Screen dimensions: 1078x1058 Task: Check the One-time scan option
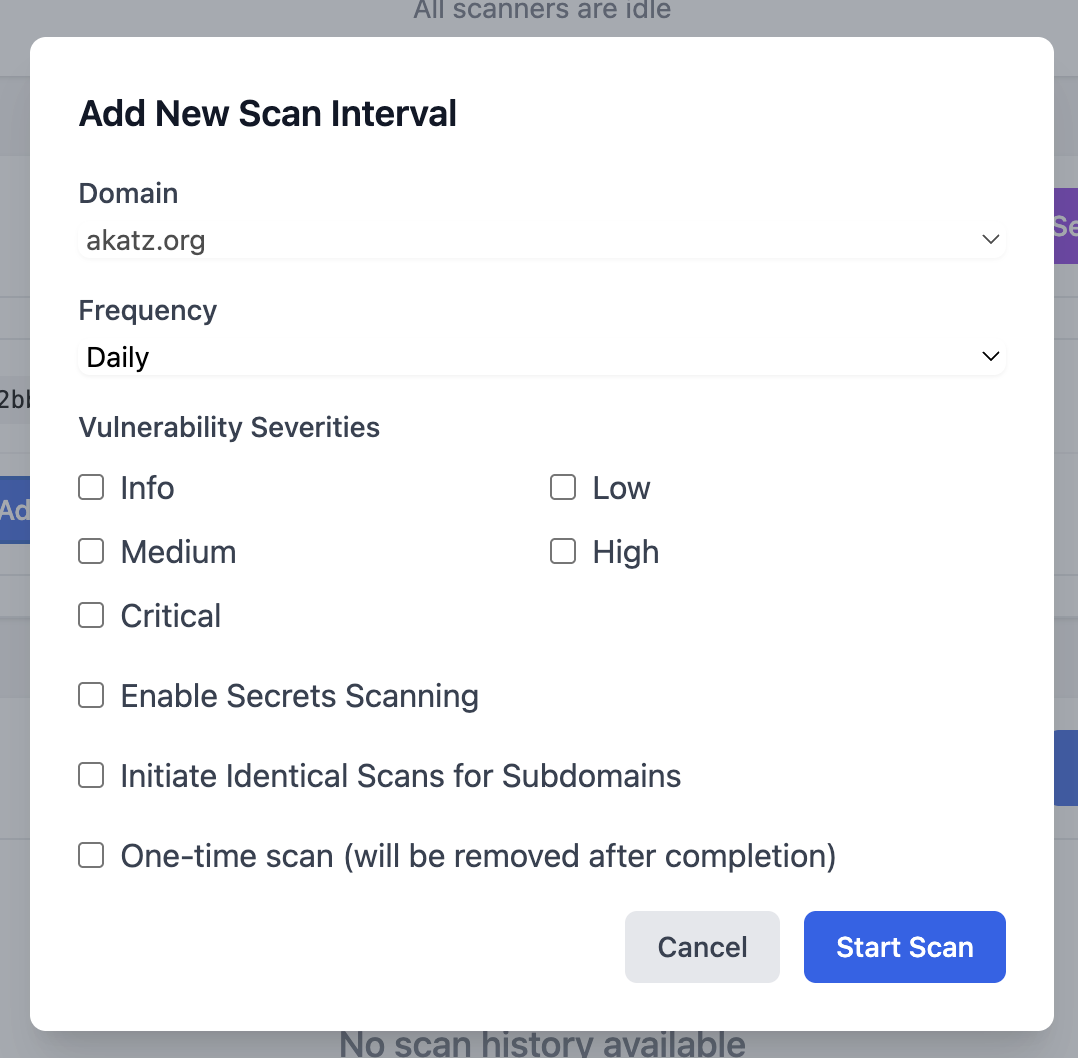[91, 856]
